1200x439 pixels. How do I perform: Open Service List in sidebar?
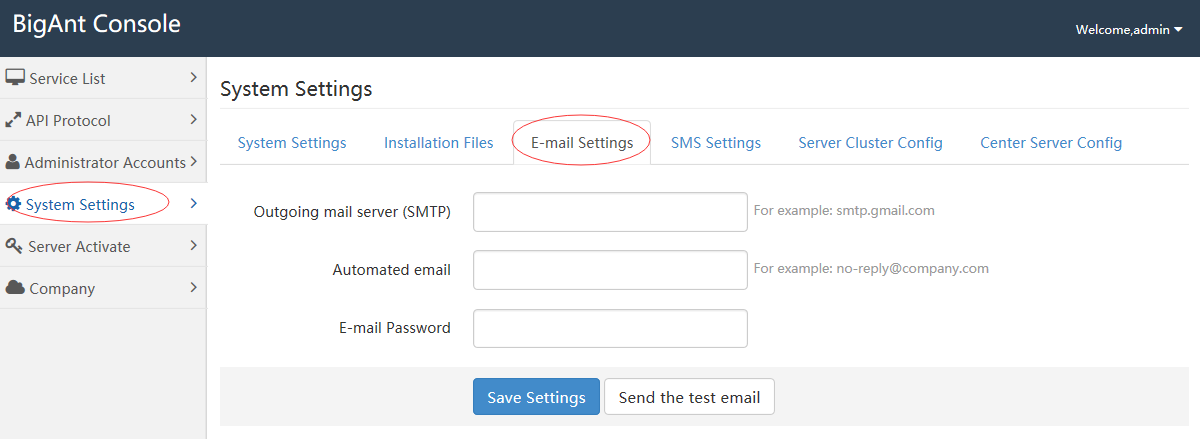click(x=103, y=78)
